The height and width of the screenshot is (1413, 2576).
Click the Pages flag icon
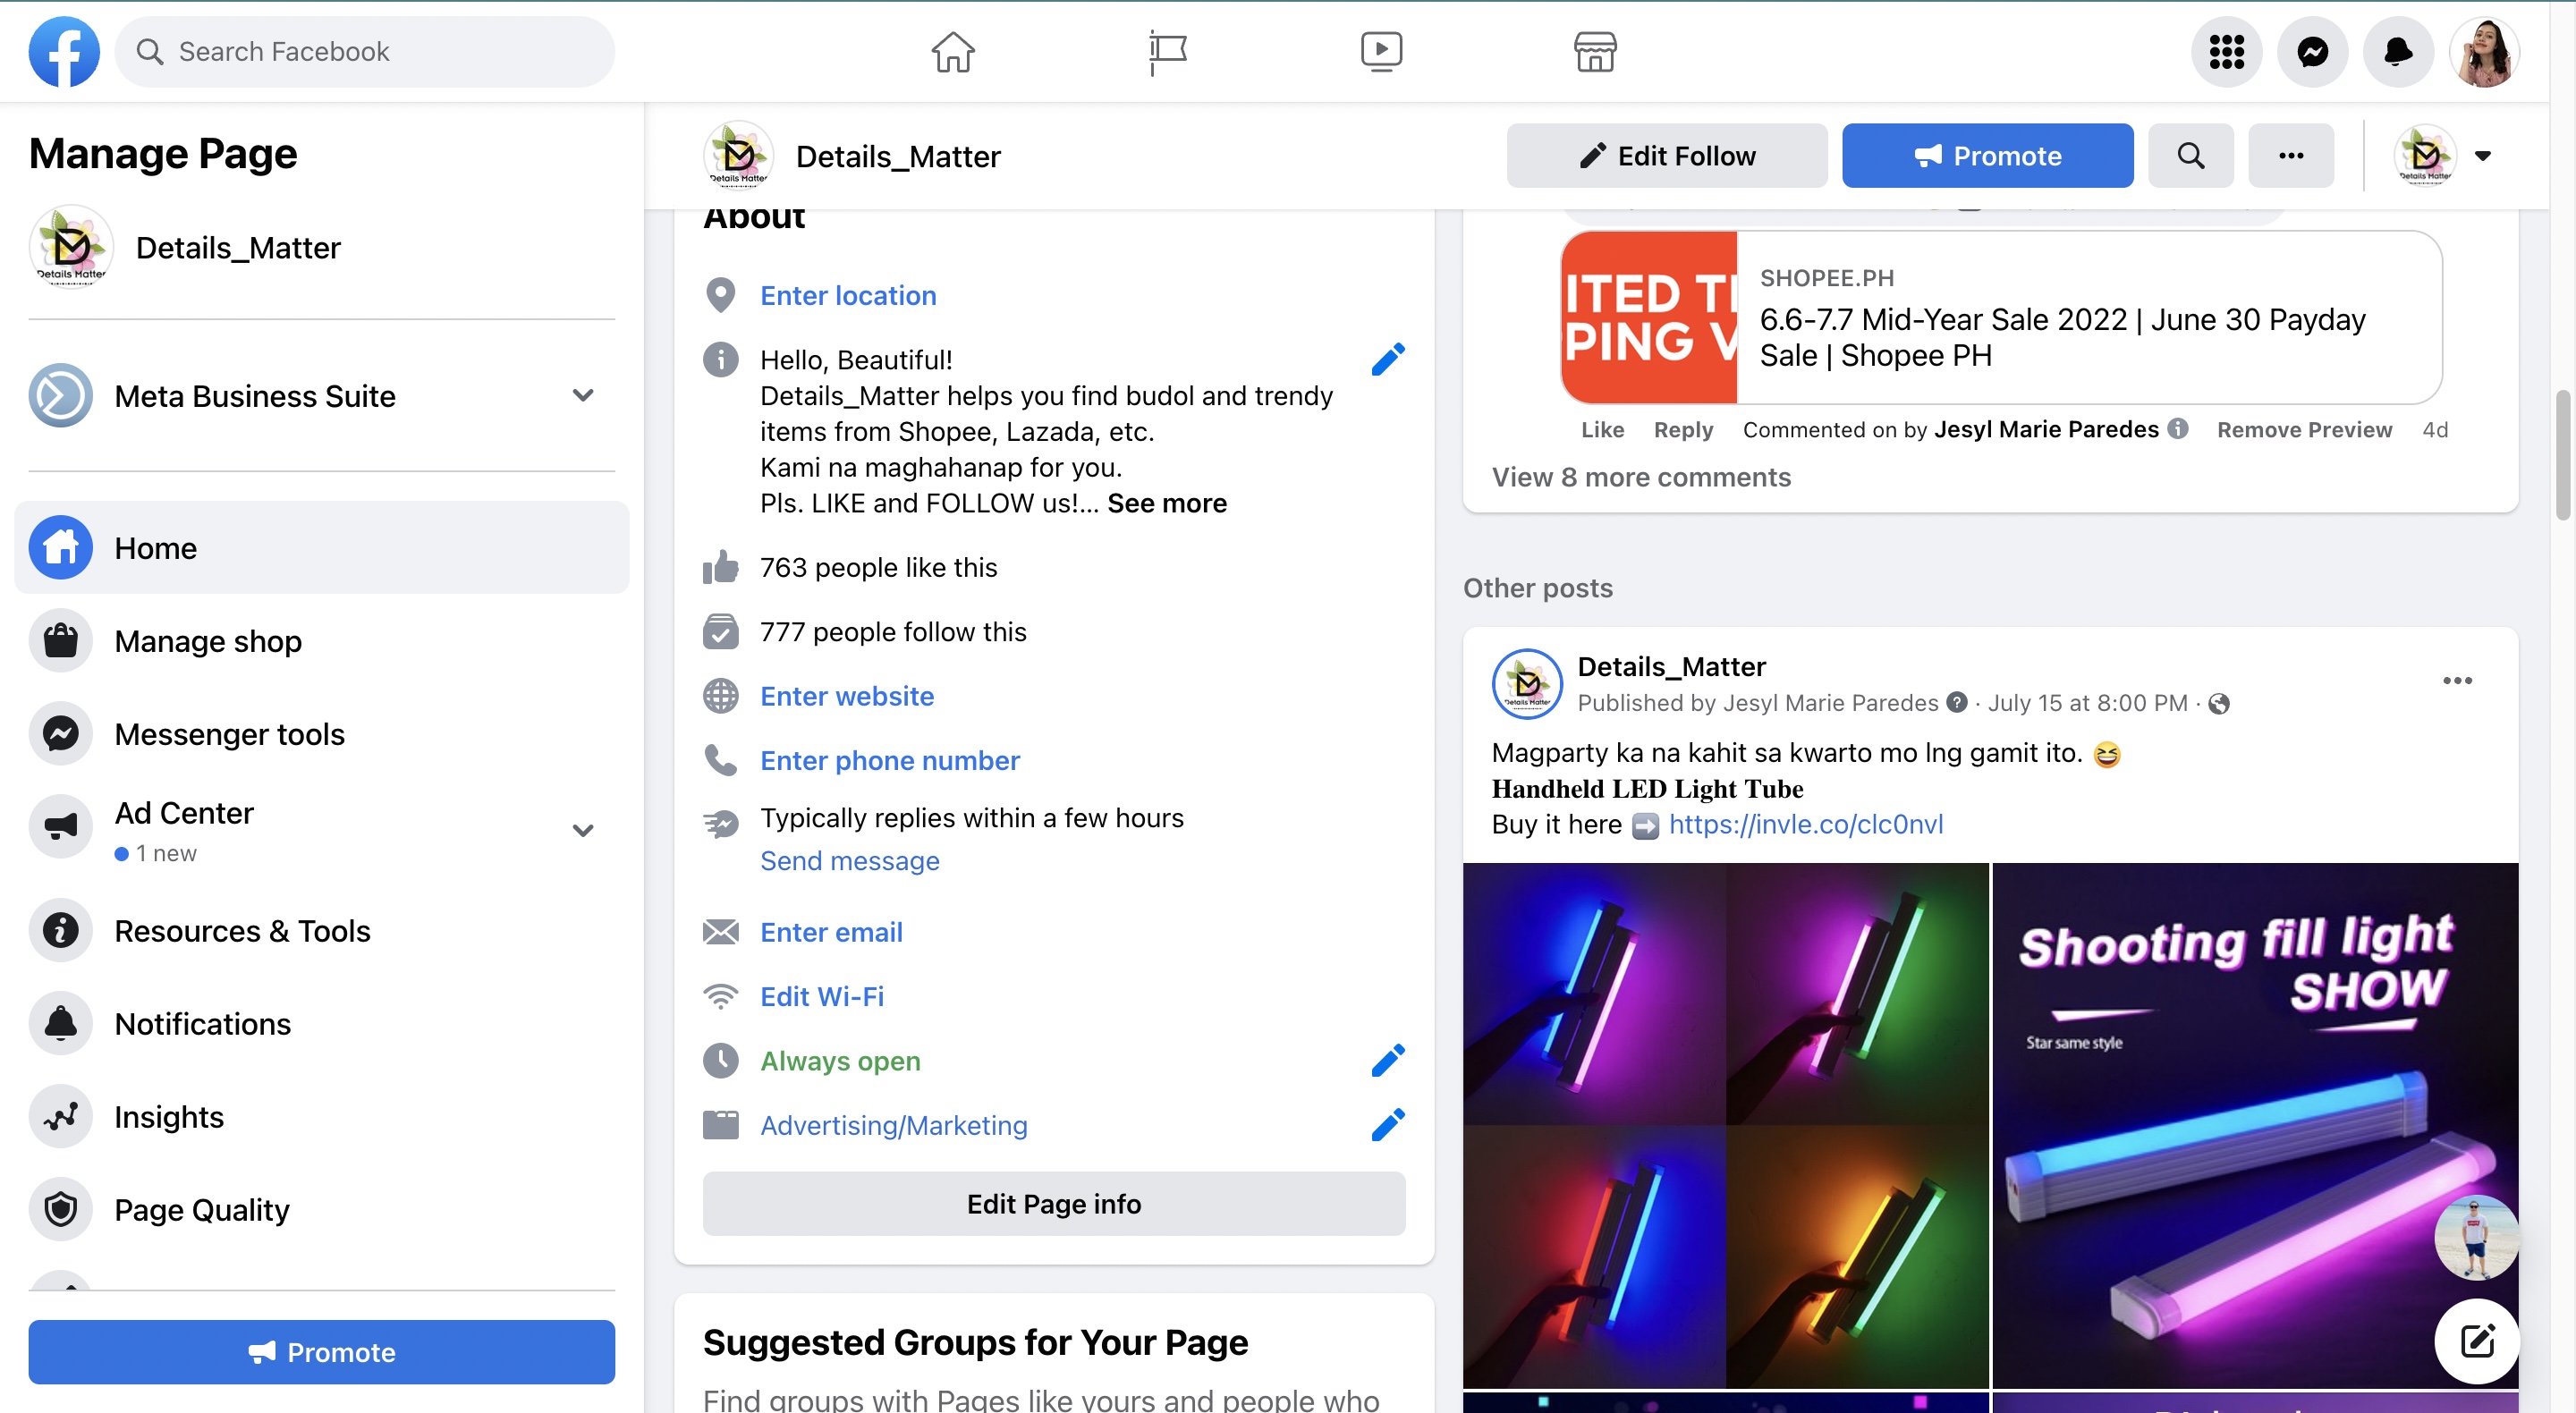click(x=1167, y=52)
